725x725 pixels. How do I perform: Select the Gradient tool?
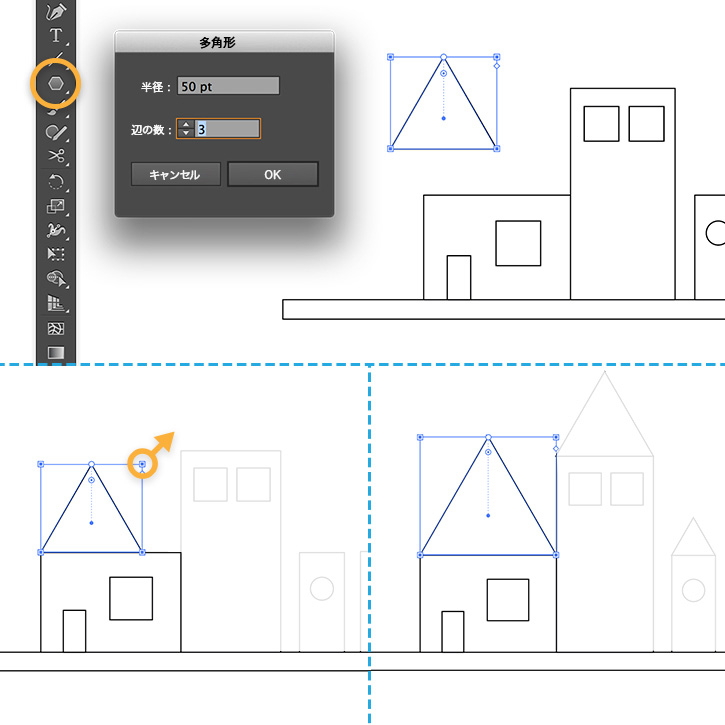point(56,353)
